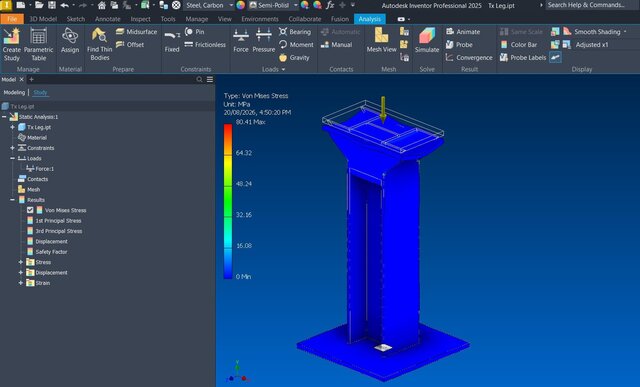Apply a Gravity load
Image resolution: width=640 pixels, height=387 pixels.
tap(294, 58)
